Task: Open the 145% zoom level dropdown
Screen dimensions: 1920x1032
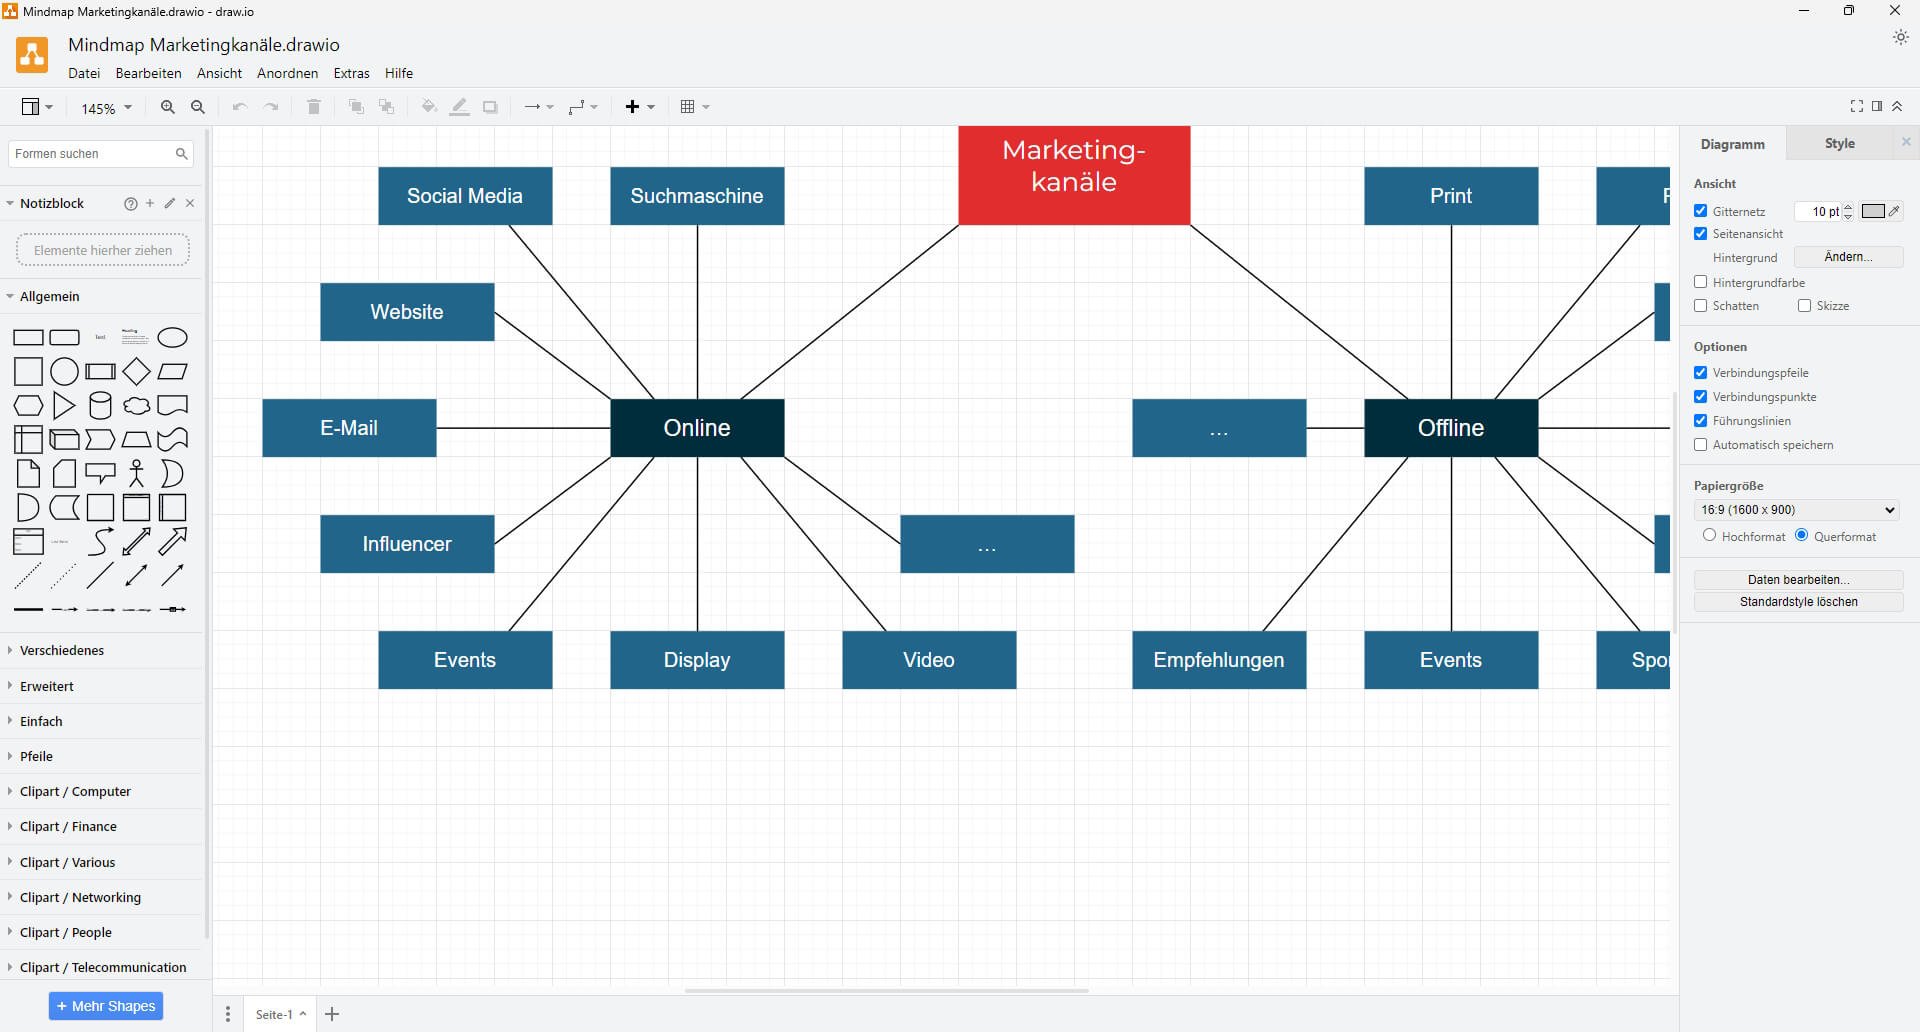Action: (106, 108)
